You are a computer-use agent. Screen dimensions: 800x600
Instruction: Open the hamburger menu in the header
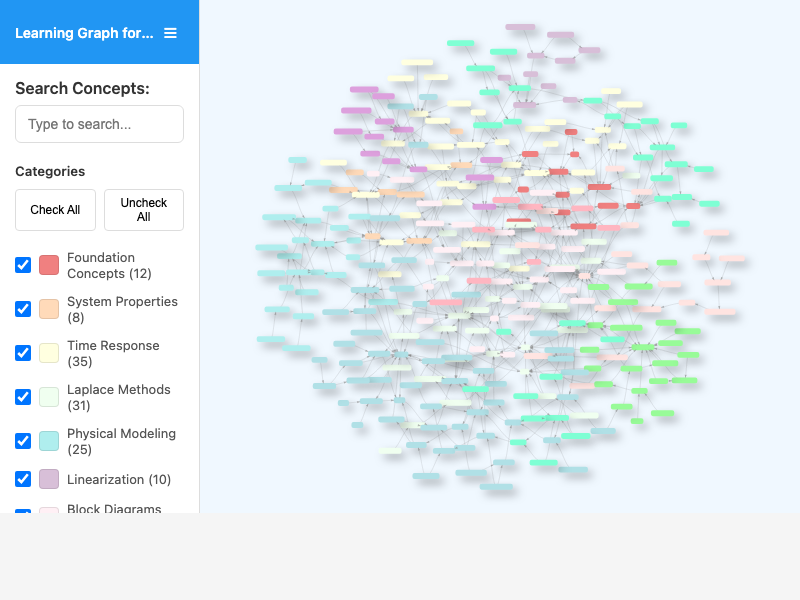click(170, 33)
